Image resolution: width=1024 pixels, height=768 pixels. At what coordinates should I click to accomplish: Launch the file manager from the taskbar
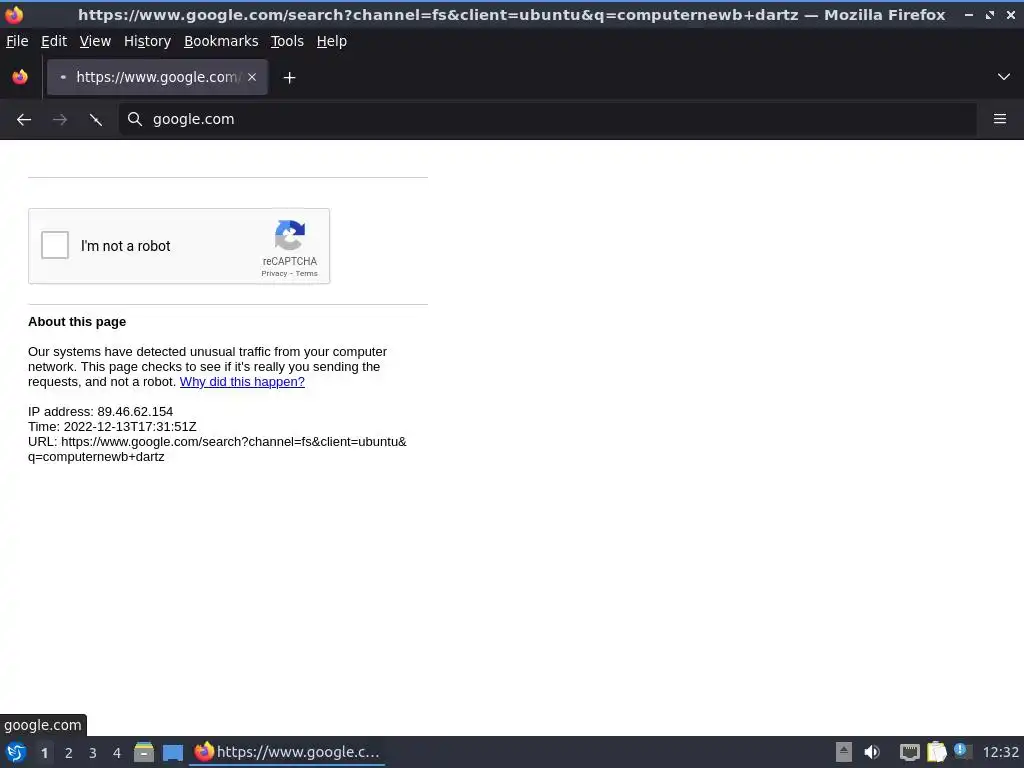point(144,752)
